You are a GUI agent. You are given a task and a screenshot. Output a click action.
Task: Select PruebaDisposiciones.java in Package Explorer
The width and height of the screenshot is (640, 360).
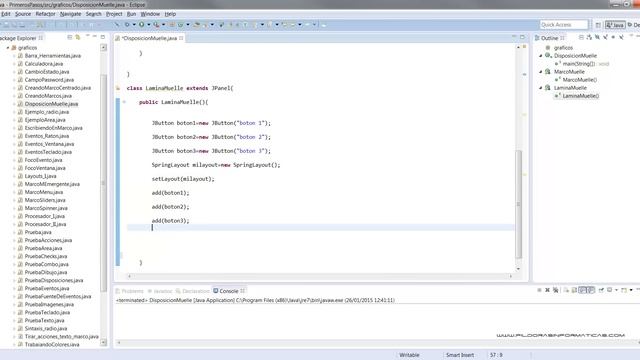(x=53, y=280)
